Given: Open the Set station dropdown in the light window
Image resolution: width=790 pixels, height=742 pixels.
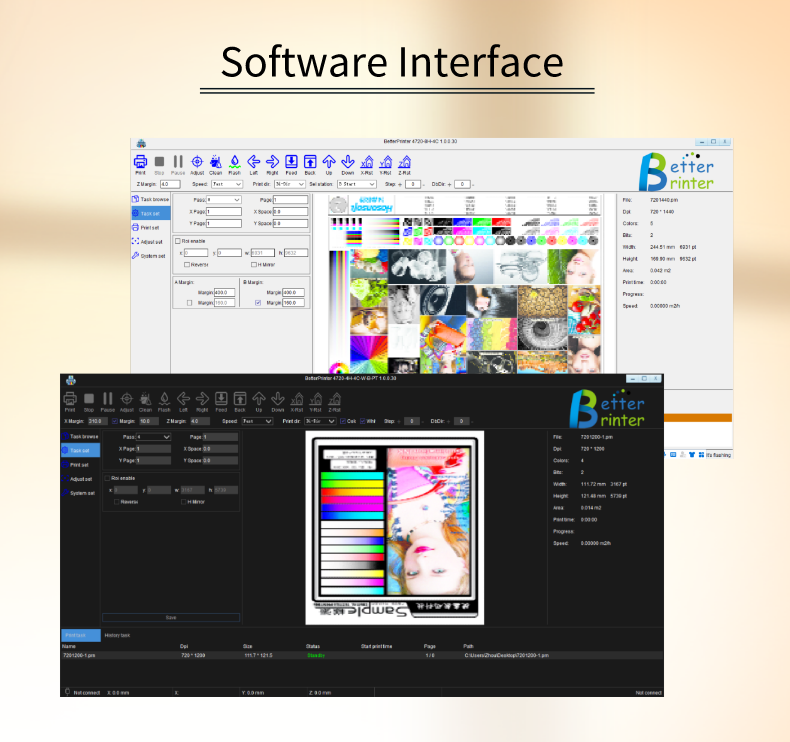Looking at the screenshot, I should click(359, 184).
